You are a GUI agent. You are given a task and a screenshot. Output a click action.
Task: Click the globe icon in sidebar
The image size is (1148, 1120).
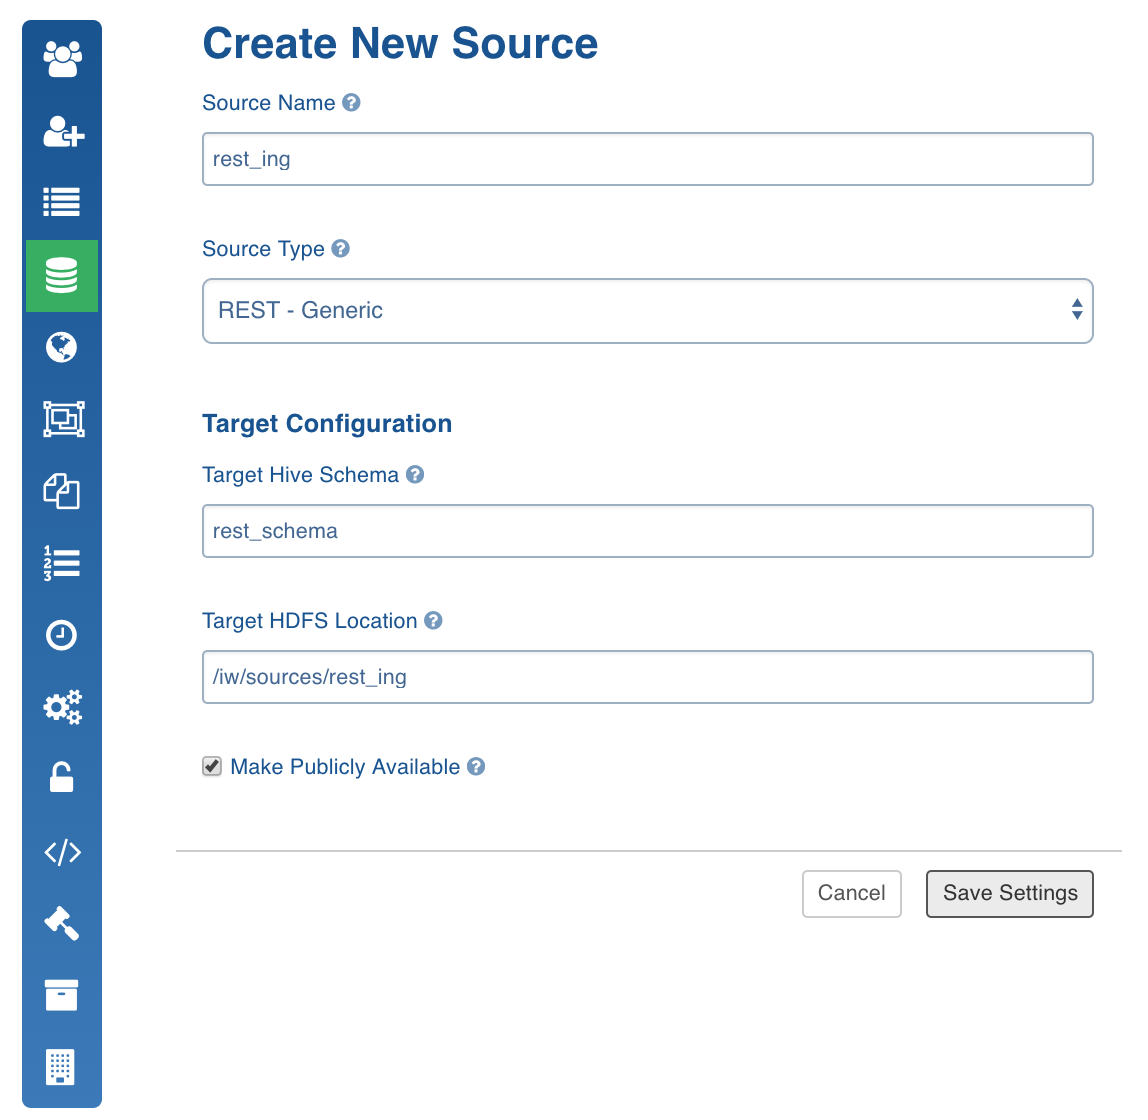point(62,347)
